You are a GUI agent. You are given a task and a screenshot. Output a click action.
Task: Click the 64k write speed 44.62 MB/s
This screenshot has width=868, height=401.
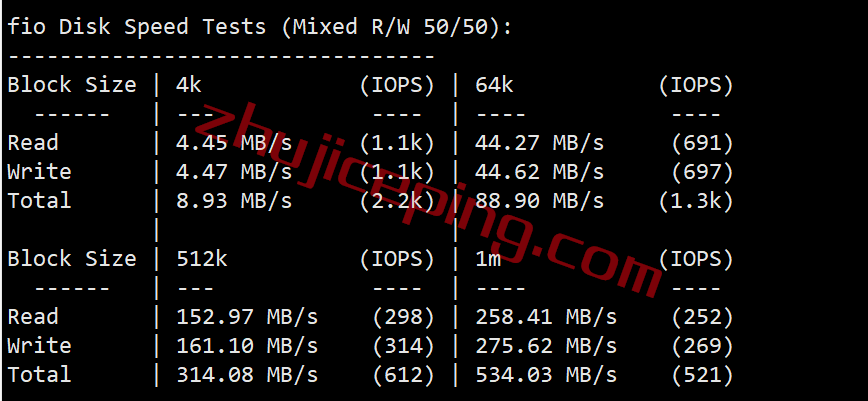(x=540, y=172)
